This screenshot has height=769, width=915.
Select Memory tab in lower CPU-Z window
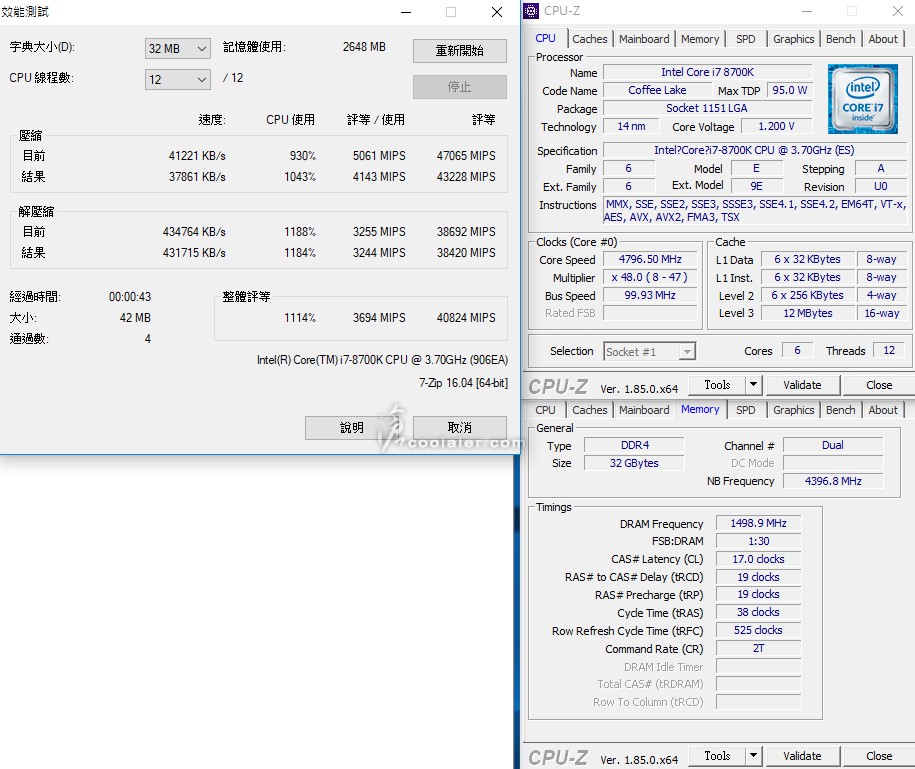(700, 410)
